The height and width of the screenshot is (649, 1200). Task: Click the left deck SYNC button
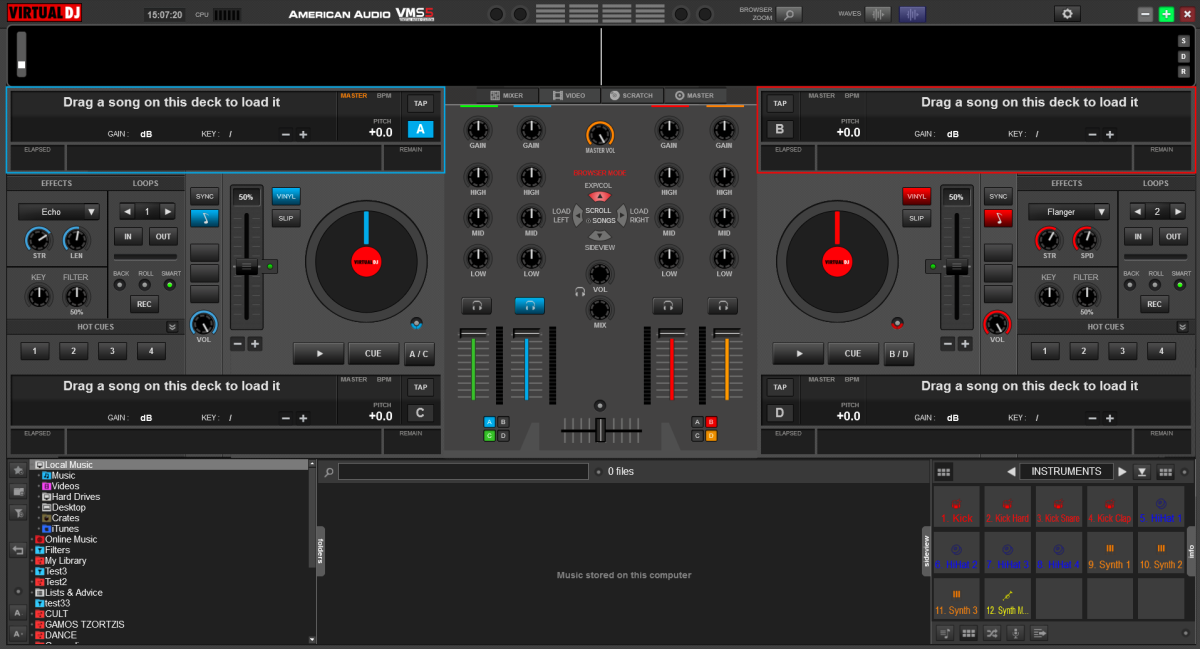[x=205, y=196]
